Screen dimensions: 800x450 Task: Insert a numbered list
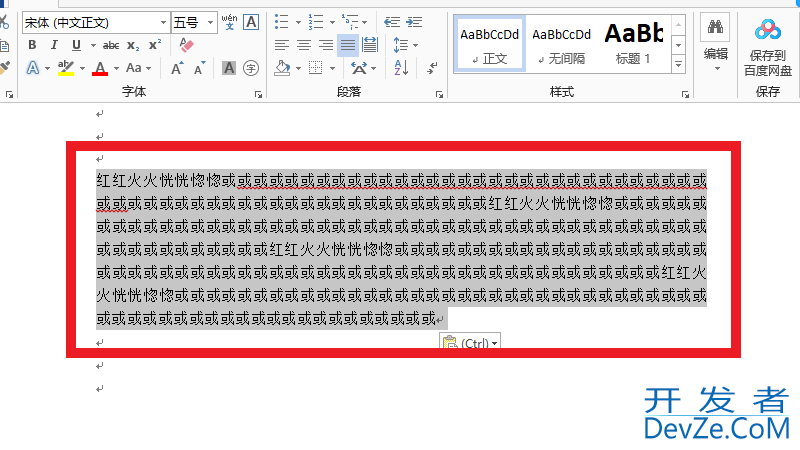[x=316, y=22]
